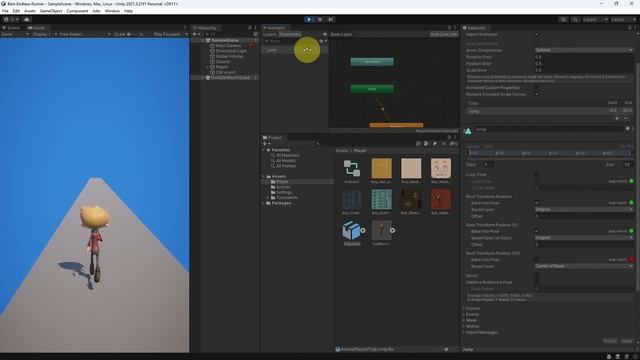Open the Animator controller asset thumbnail
This screenshot has height=360, width=640.
(351, 168)
